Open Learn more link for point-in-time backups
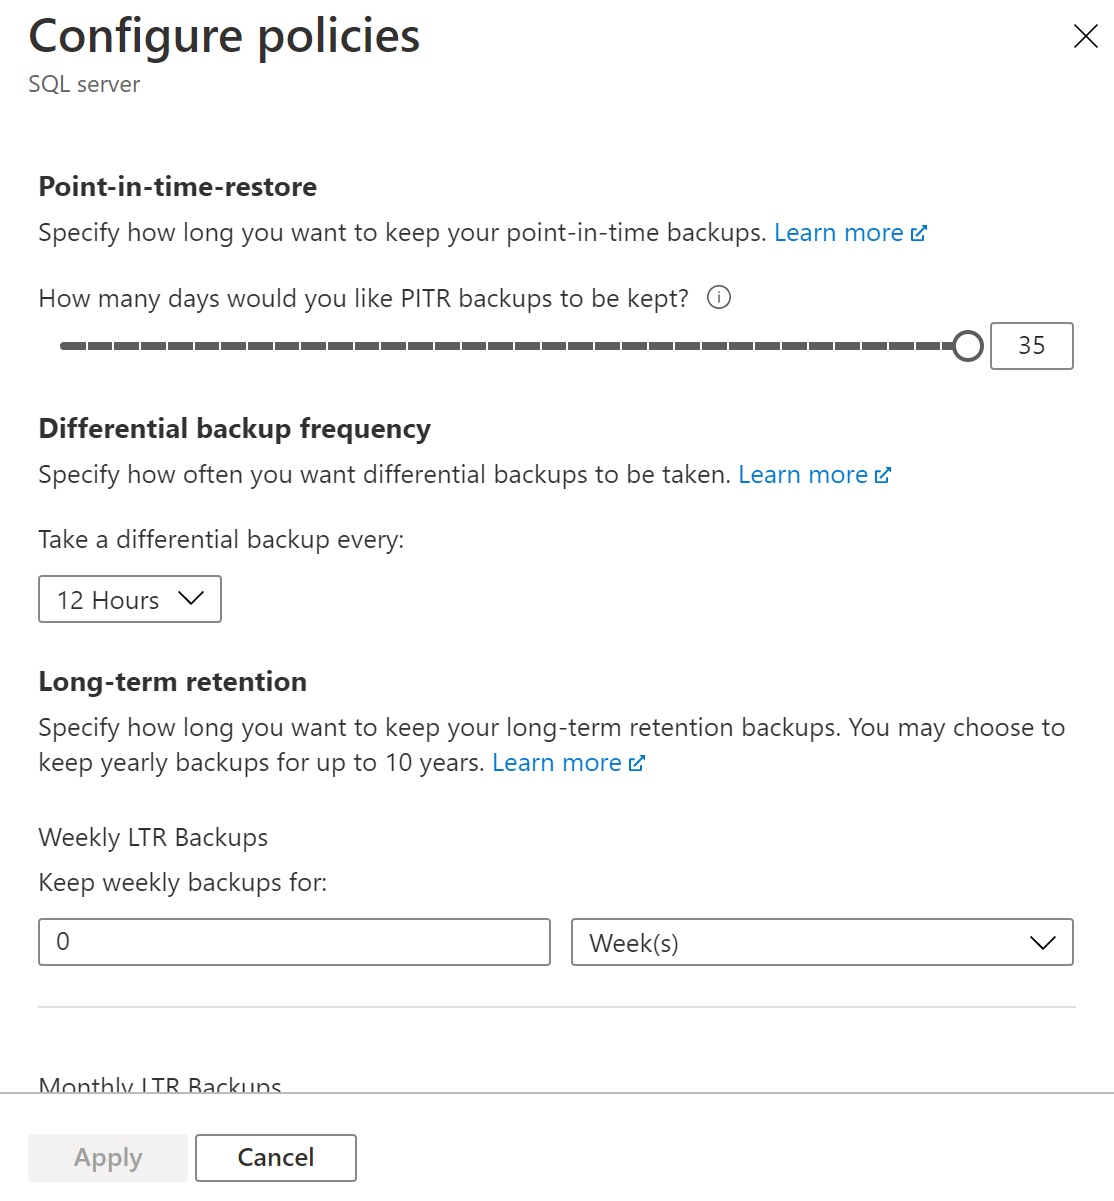1114x1201 pixels. coord(838,233)
